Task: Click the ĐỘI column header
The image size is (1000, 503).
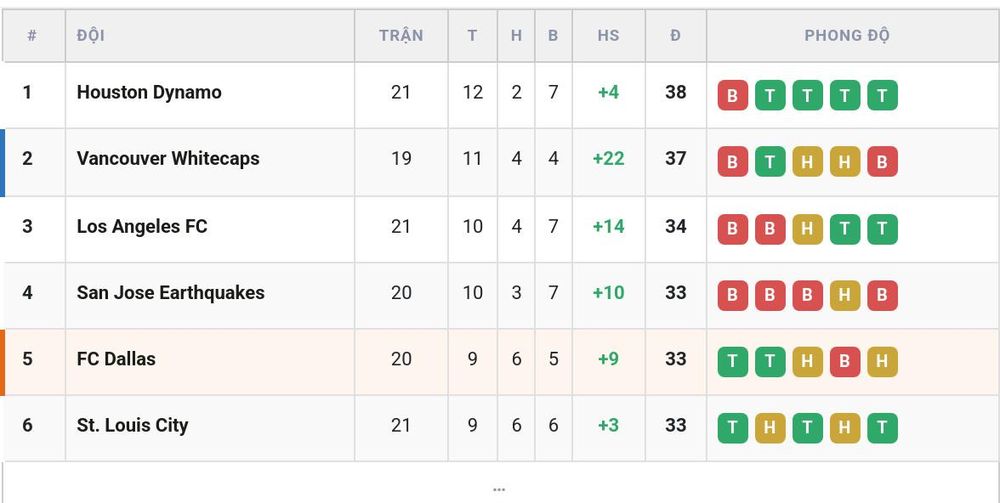Action: (x=91, y=36)
